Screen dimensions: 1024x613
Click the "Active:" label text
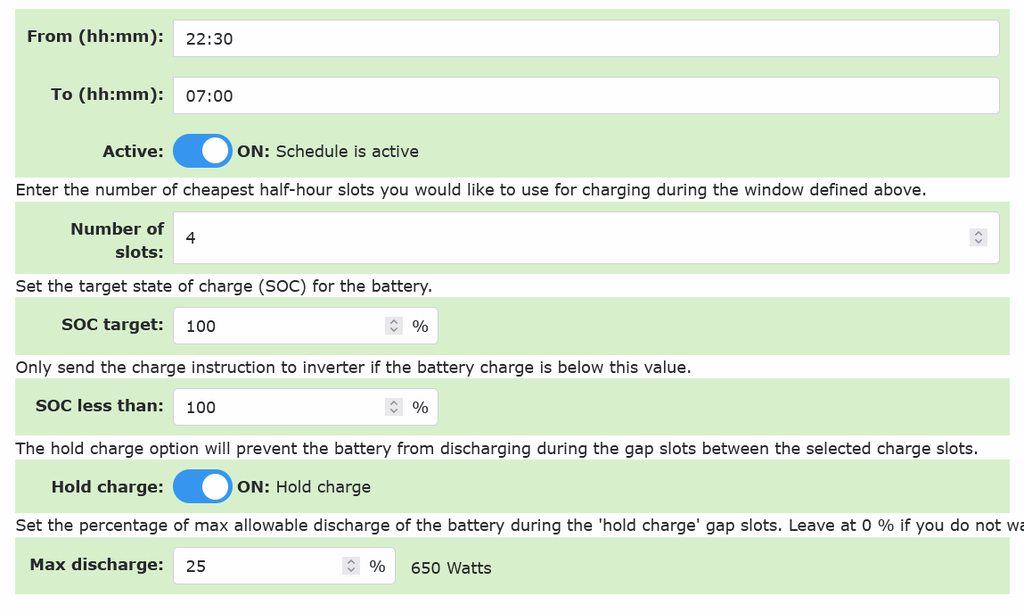point(132,152)
